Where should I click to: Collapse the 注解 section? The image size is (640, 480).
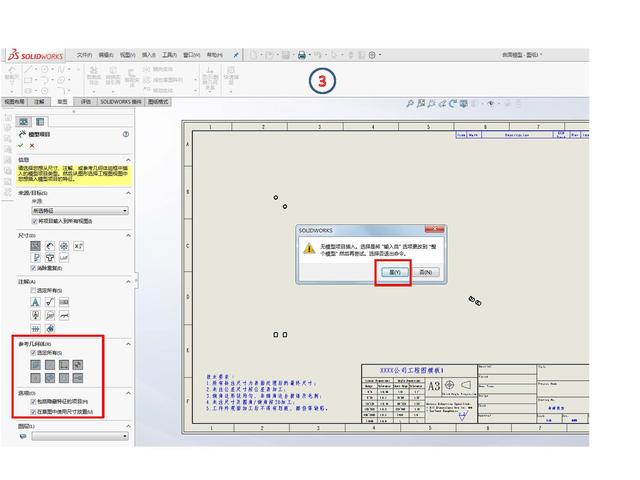[x=128, y=282]
